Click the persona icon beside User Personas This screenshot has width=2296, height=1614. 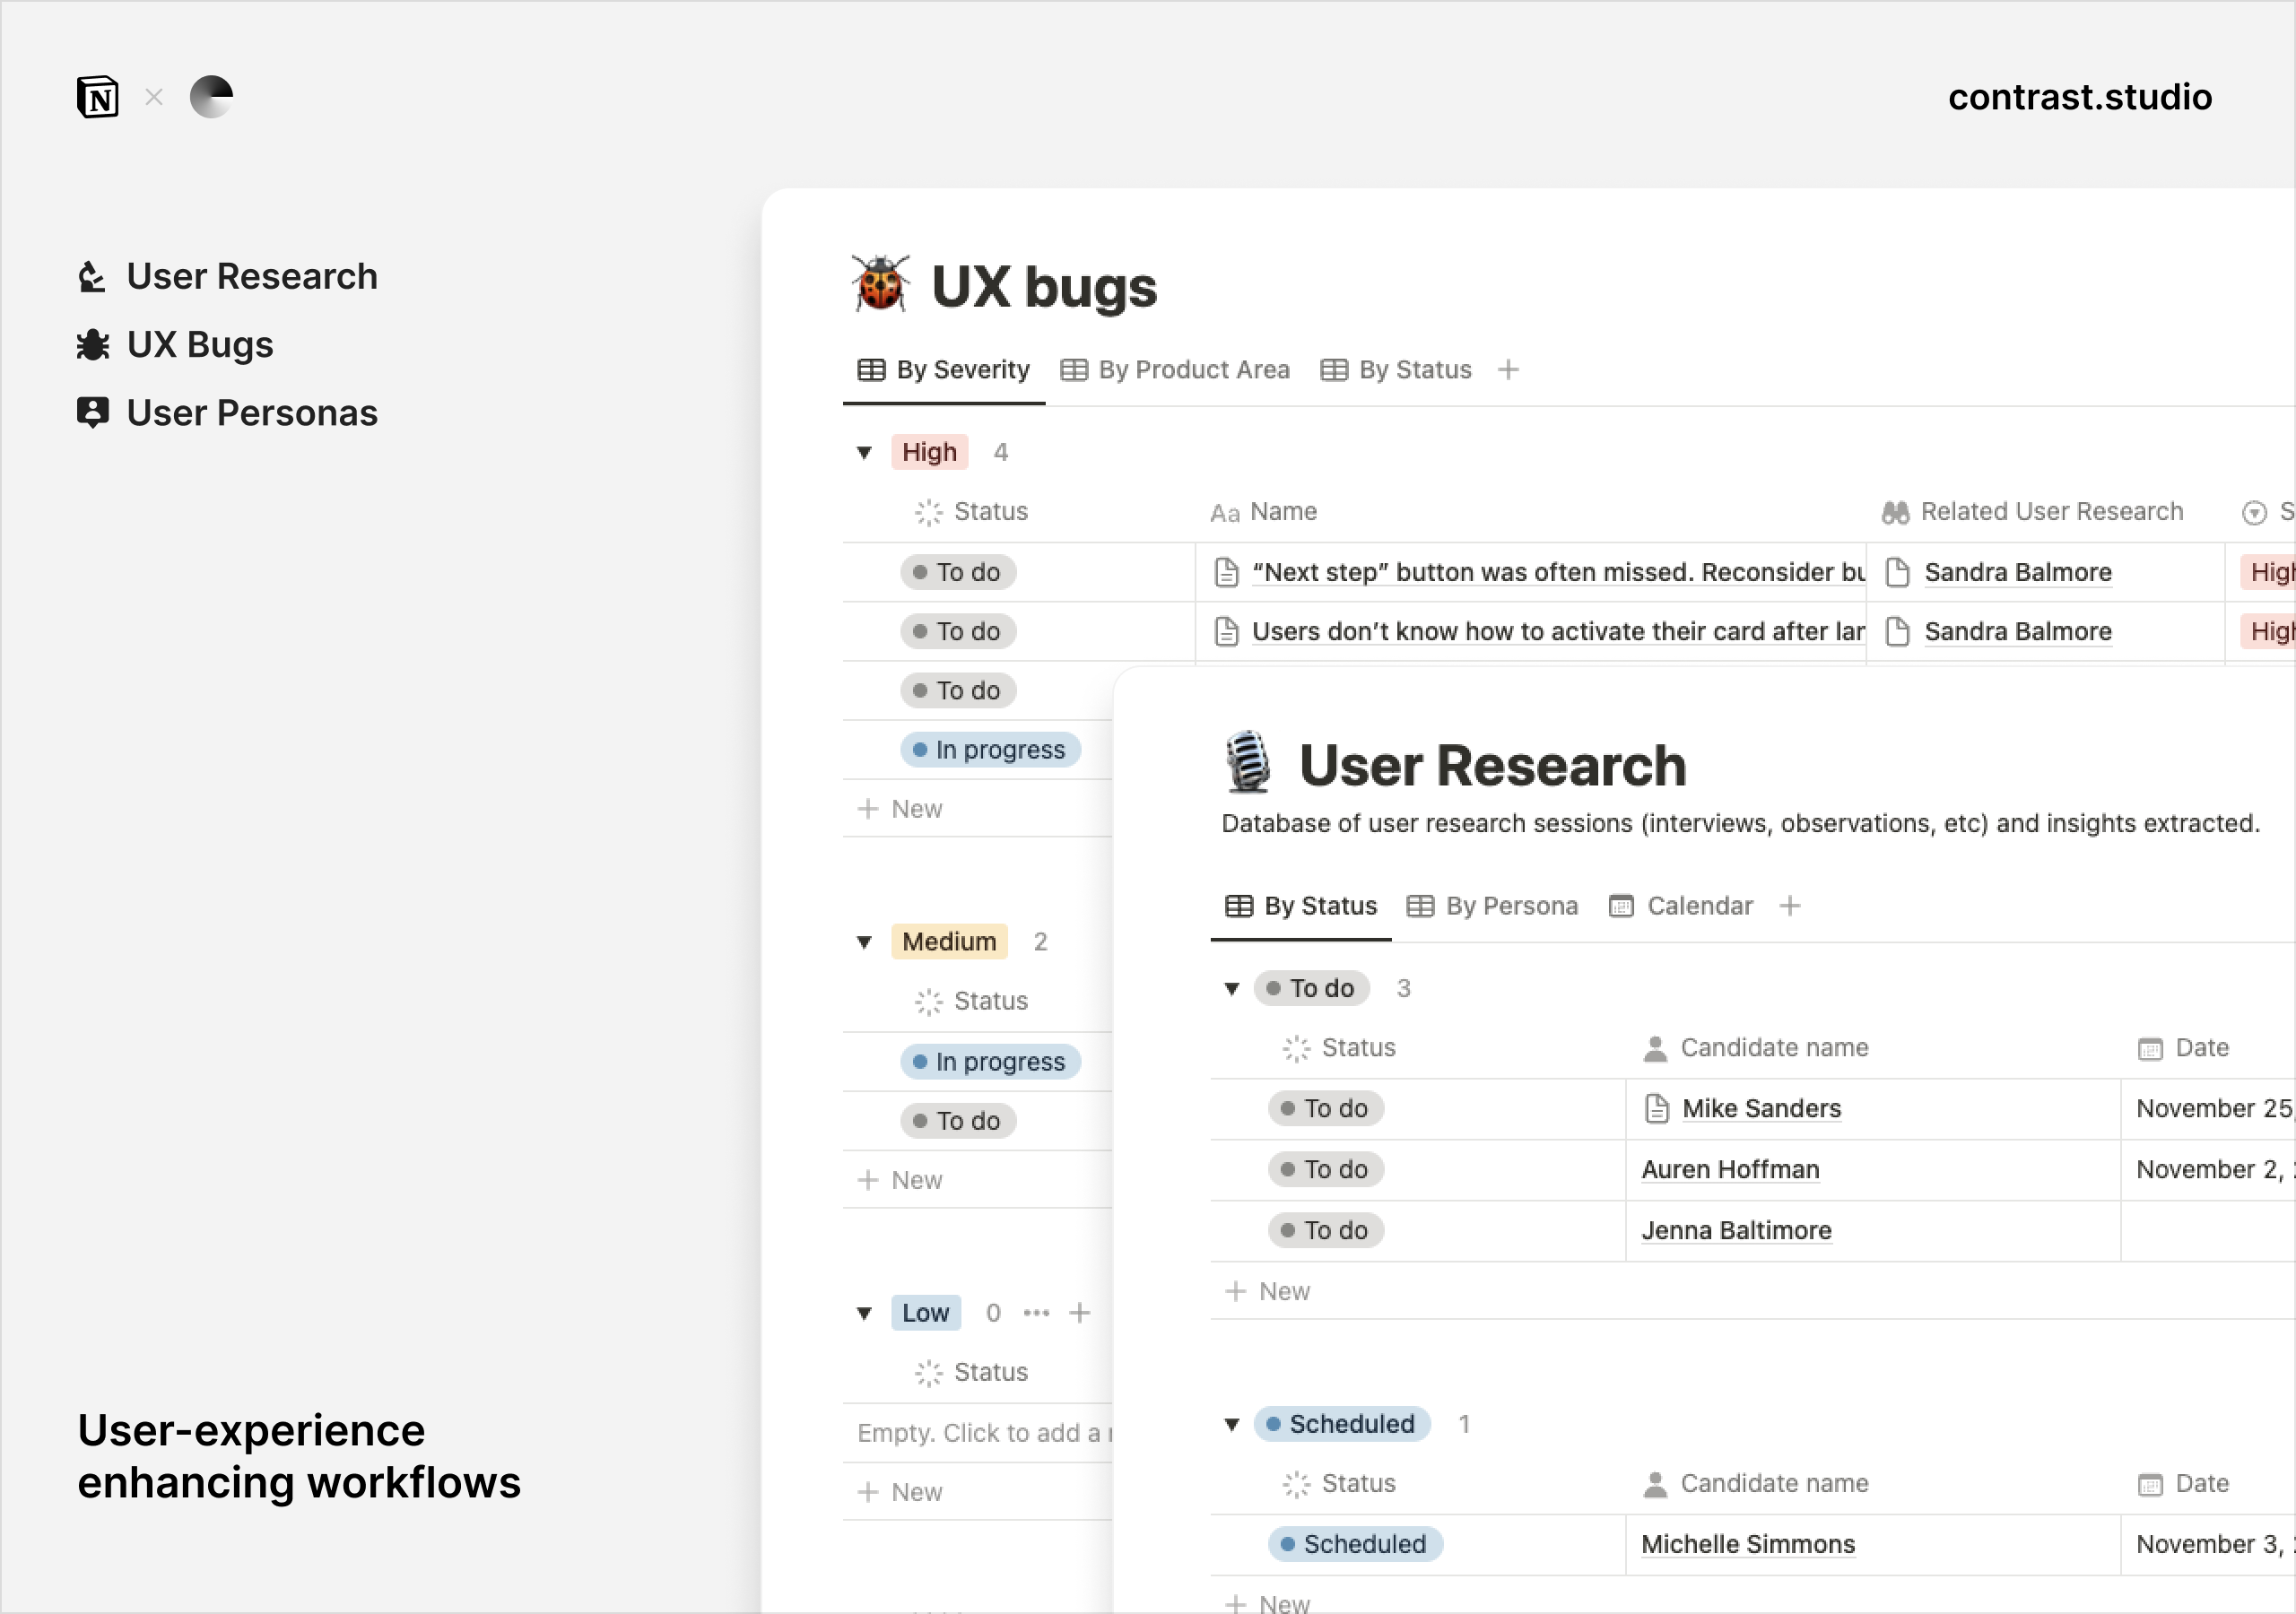(x=93, y=413)
